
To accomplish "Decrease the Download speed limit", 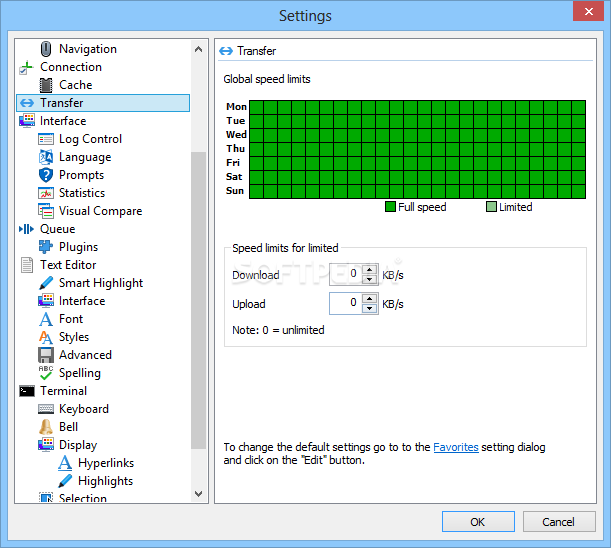I will 369,279.
